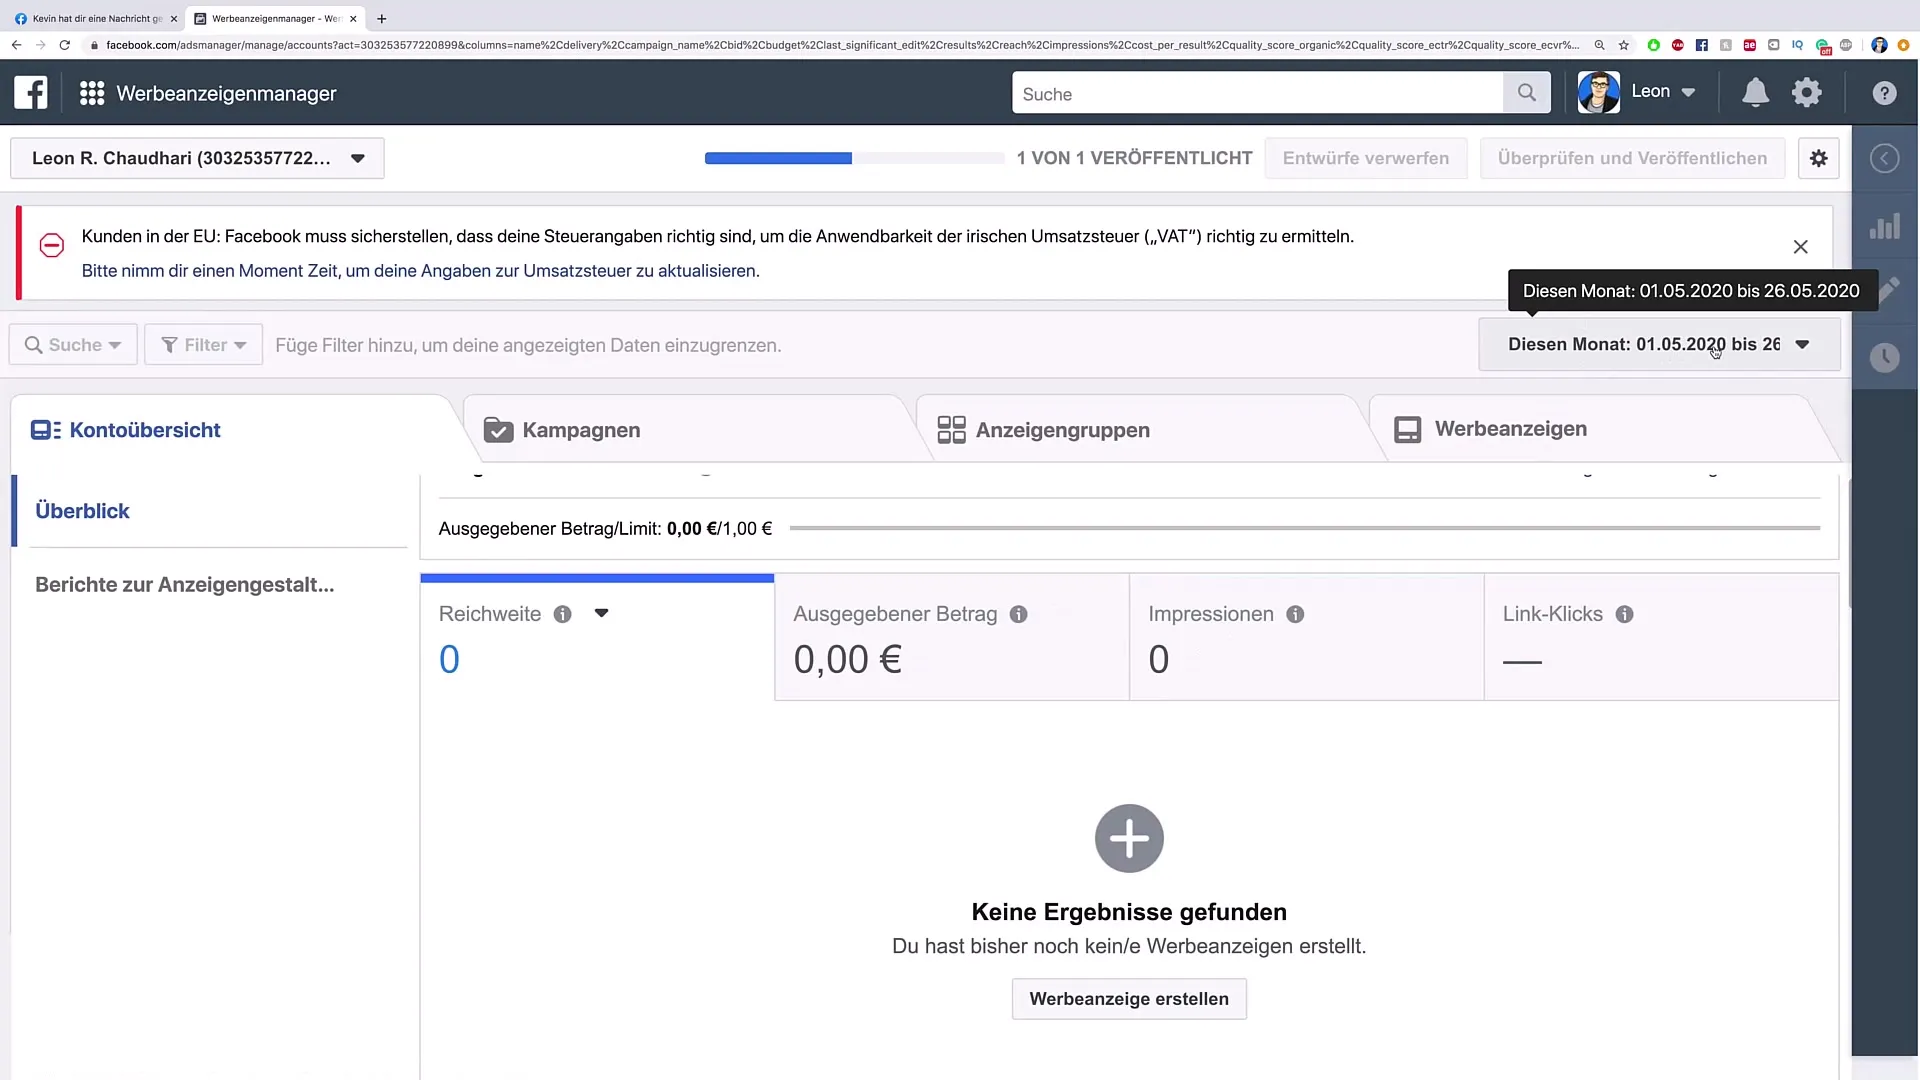The width and height of the screenshot is (1920, 1080).
Task: Click the publishing progress bar
Action: click(854, 158)
